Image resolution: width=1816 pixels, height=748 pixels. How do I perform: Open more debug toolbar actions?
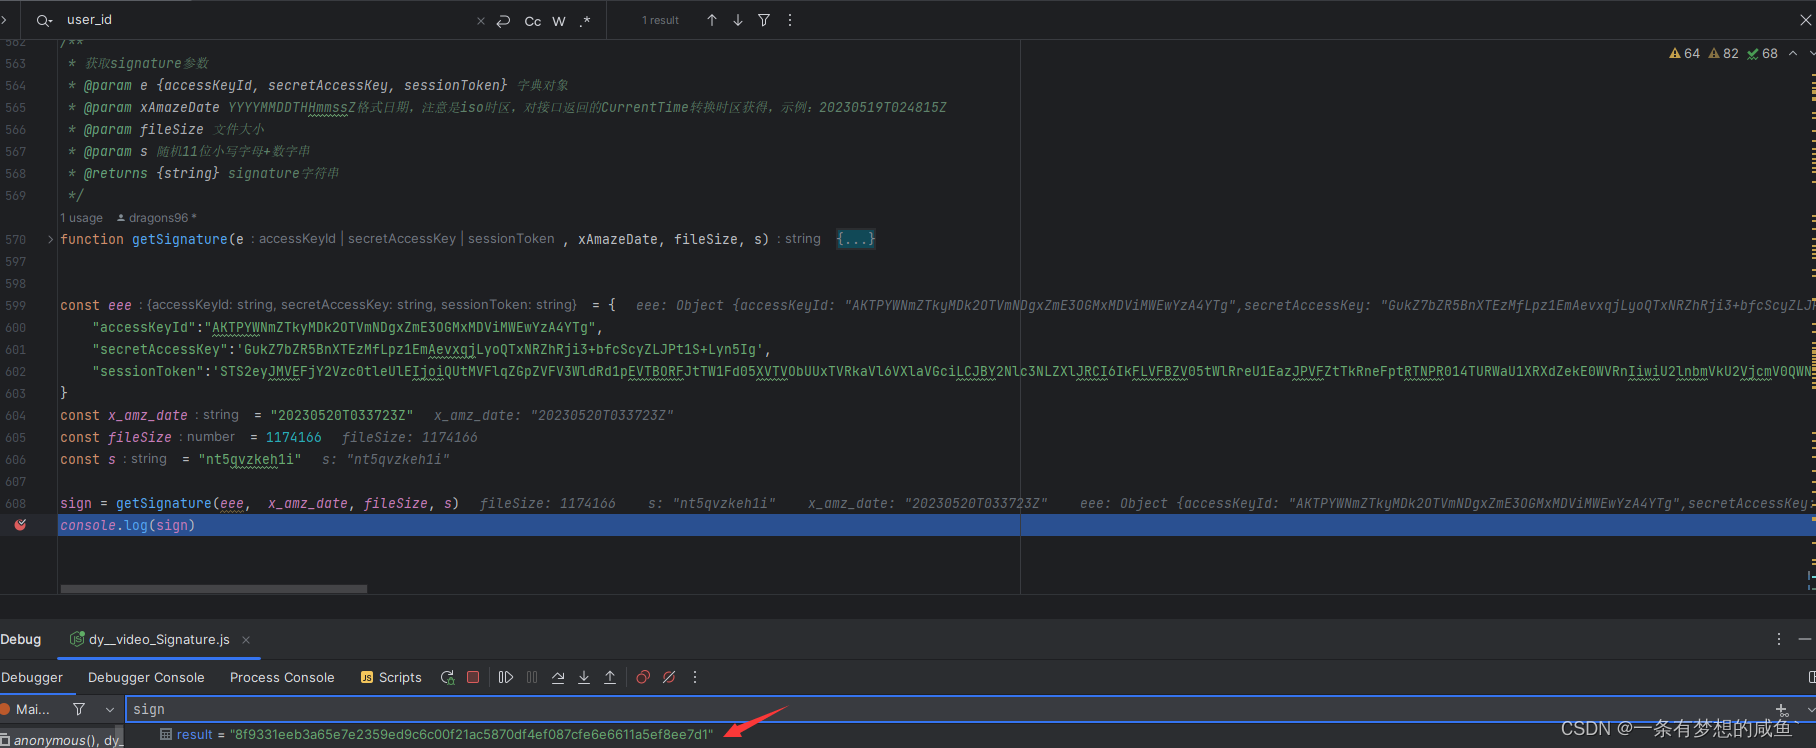coord(695,678)
